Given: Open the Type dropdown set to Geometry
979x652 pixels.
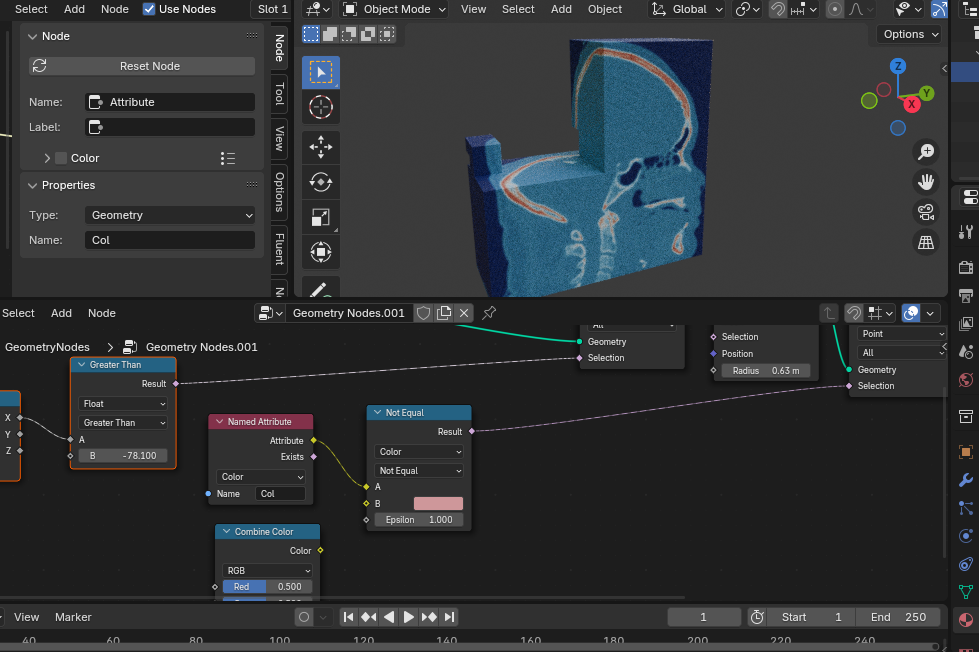Looking at the screenshot, I should 170,215.
